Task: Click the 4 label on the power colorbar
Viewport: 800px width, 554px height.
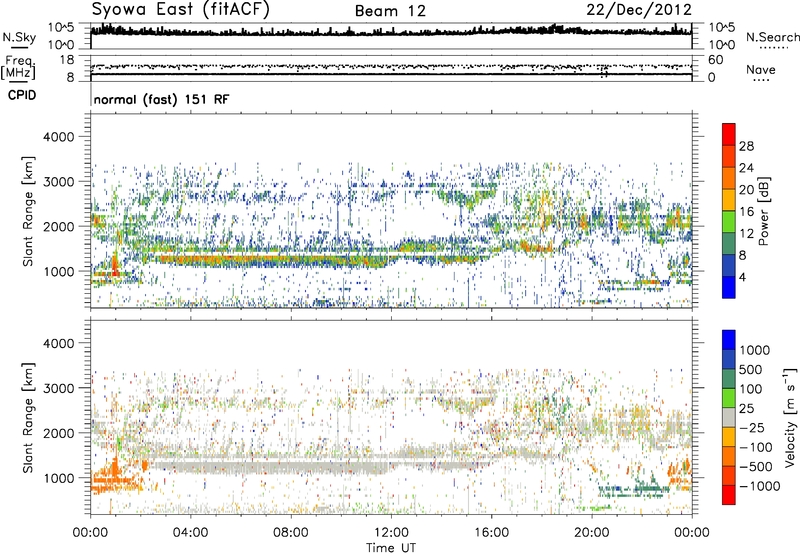Action: tap(742, 277)
